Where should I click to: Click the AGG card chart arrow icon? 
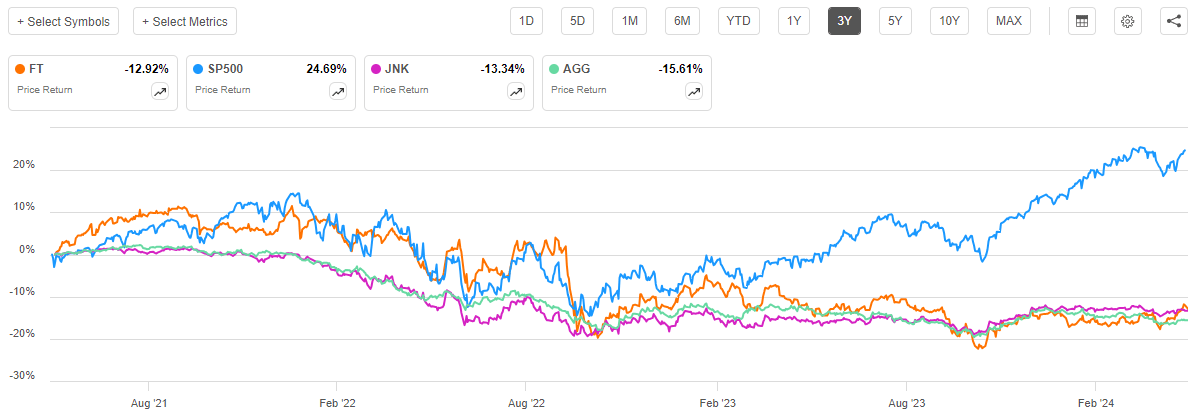point(694,92)
